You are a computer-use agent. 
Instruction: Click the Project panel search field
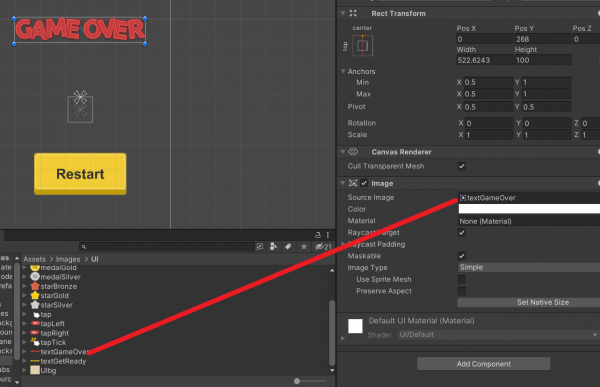tap(166, 247)
